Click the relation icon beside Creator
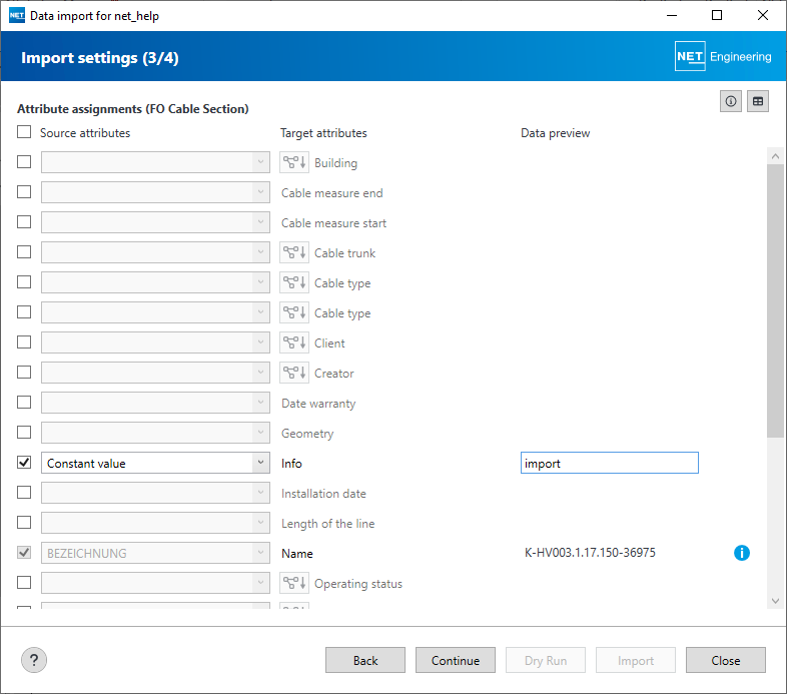Viewport: 787px width, 694px height. pos(294,373)
